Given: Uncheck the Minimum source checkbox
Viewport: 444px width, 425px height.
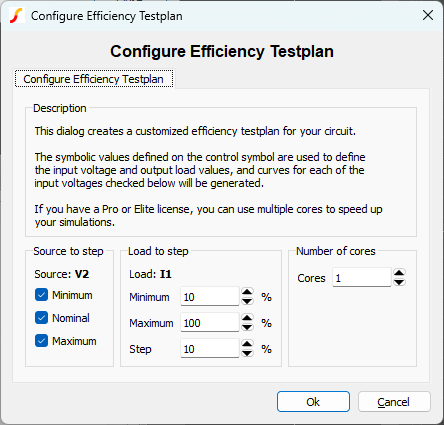Looking at the screenshot, I should [41, 295].
